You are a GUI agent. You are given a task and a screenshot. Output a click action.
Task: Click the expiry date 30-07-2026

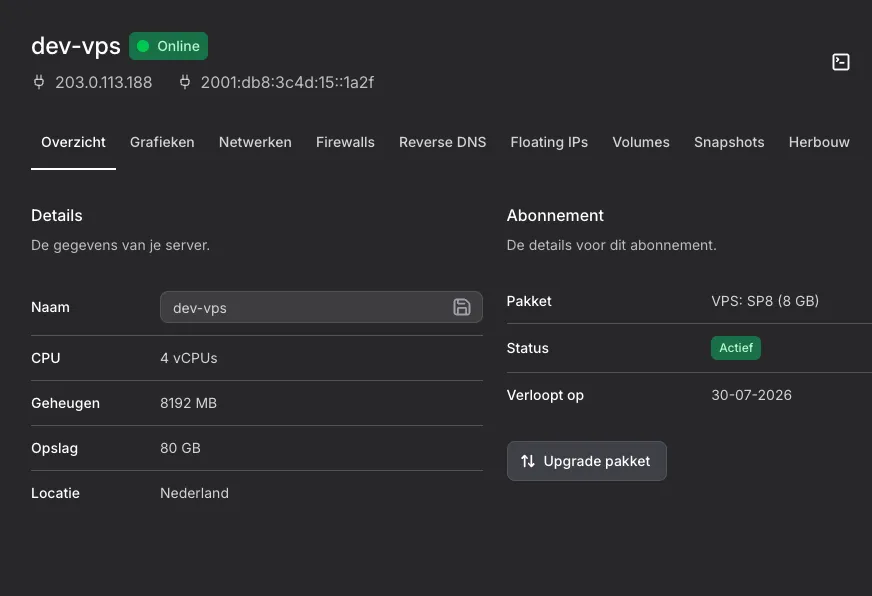click(751, 395)
